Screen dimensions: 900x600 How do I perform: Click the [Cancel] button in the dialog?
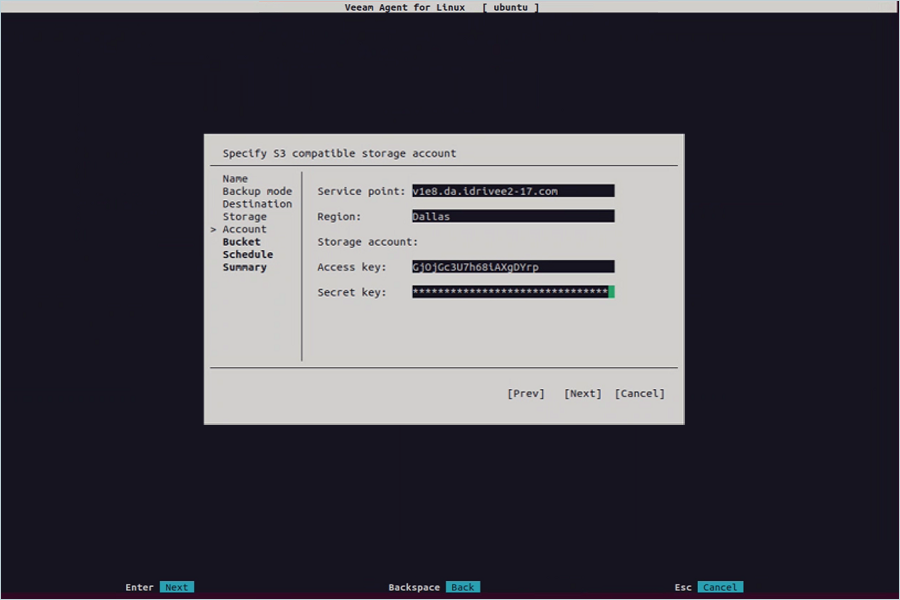[639, 393]
